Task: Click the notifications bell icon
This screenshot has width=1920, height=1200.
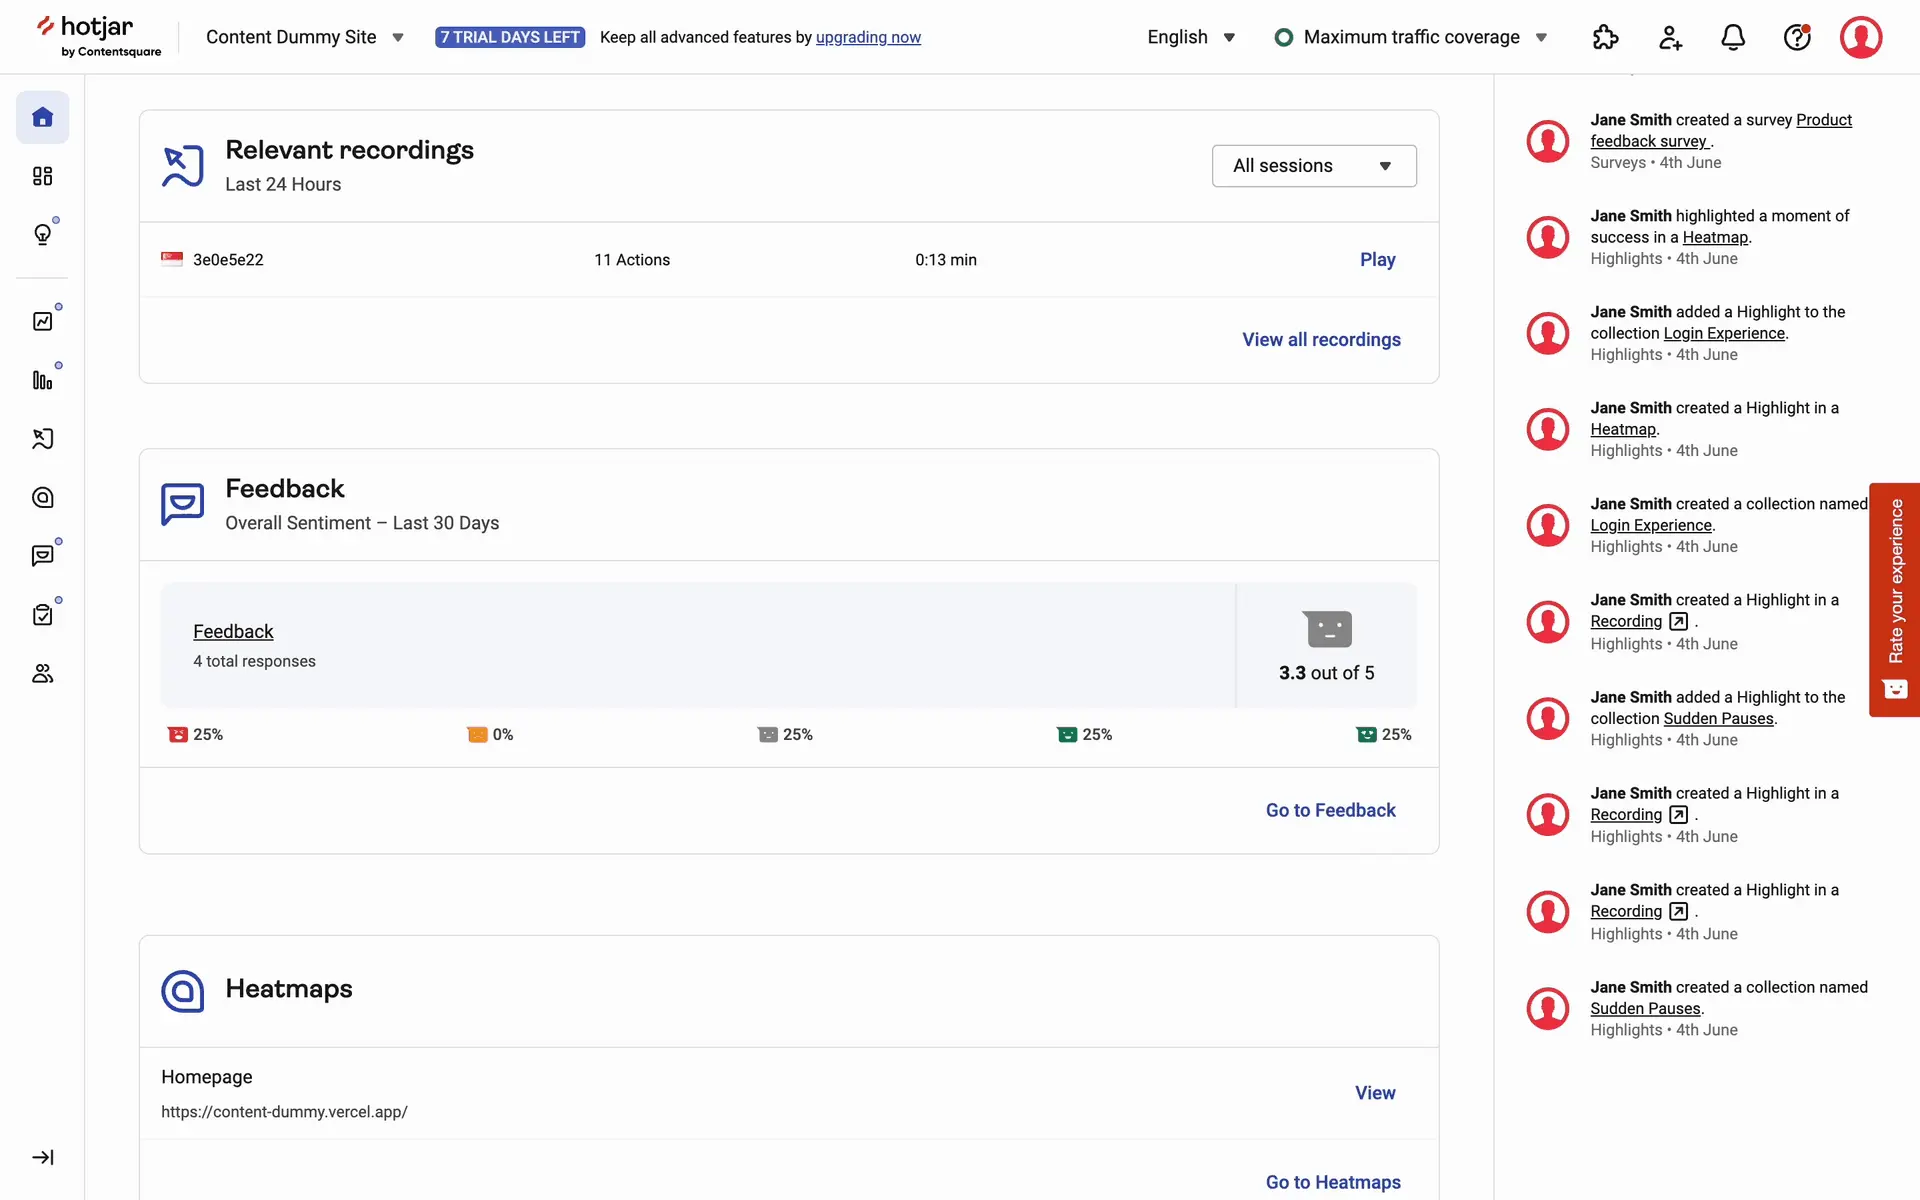Action: pyautogui.click(x=1733, y=37)
